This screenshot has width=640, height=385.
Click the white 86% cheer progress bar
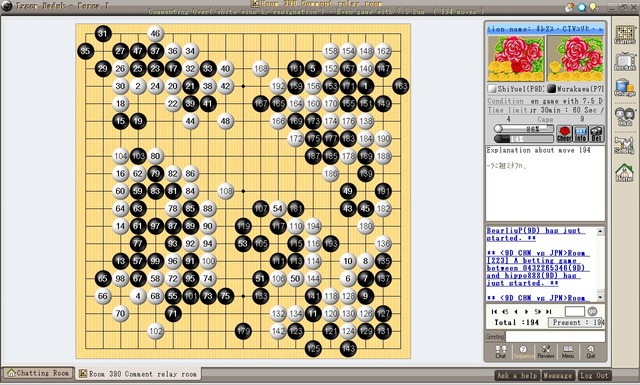pyautogui.click(x=524, y=129)
